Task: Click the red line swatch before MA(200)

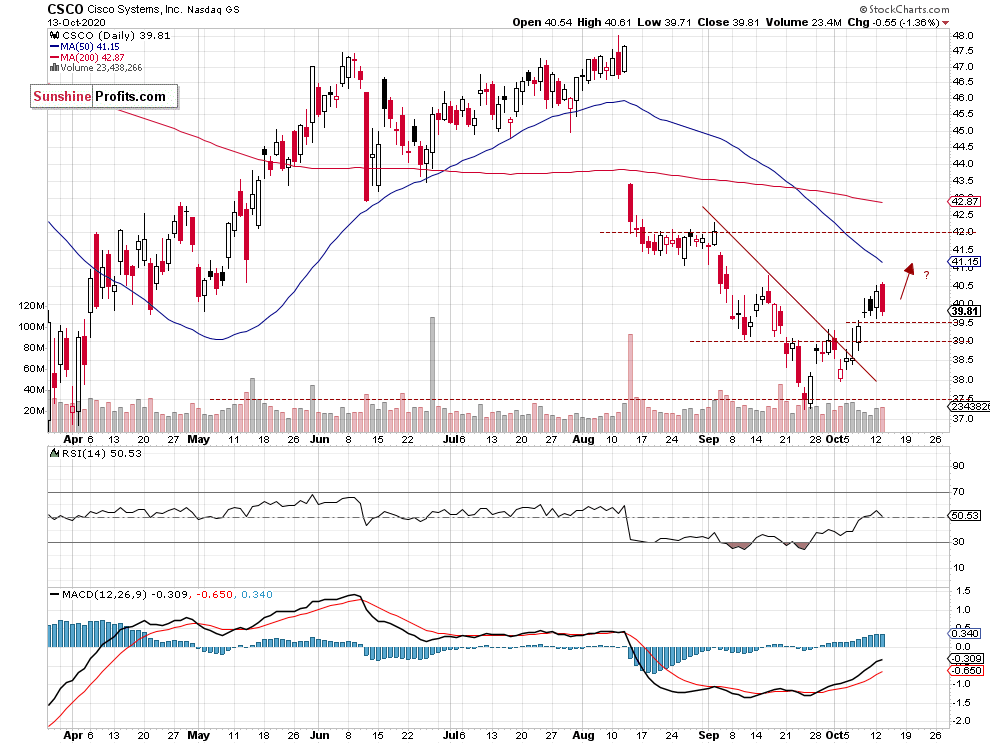Action: tap(54, 57)
